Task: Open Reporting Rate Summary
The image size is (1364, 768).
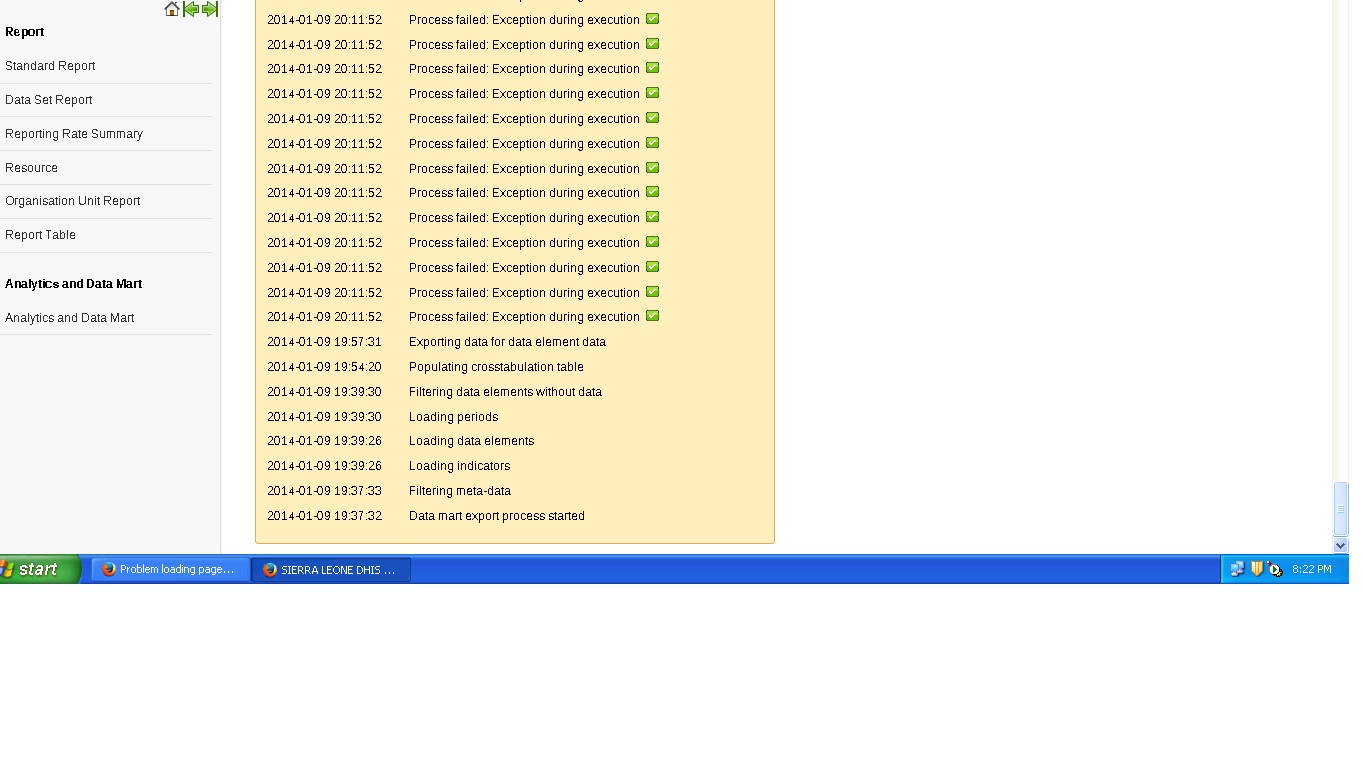Action: pyautogui.click(x=74, y=134)
